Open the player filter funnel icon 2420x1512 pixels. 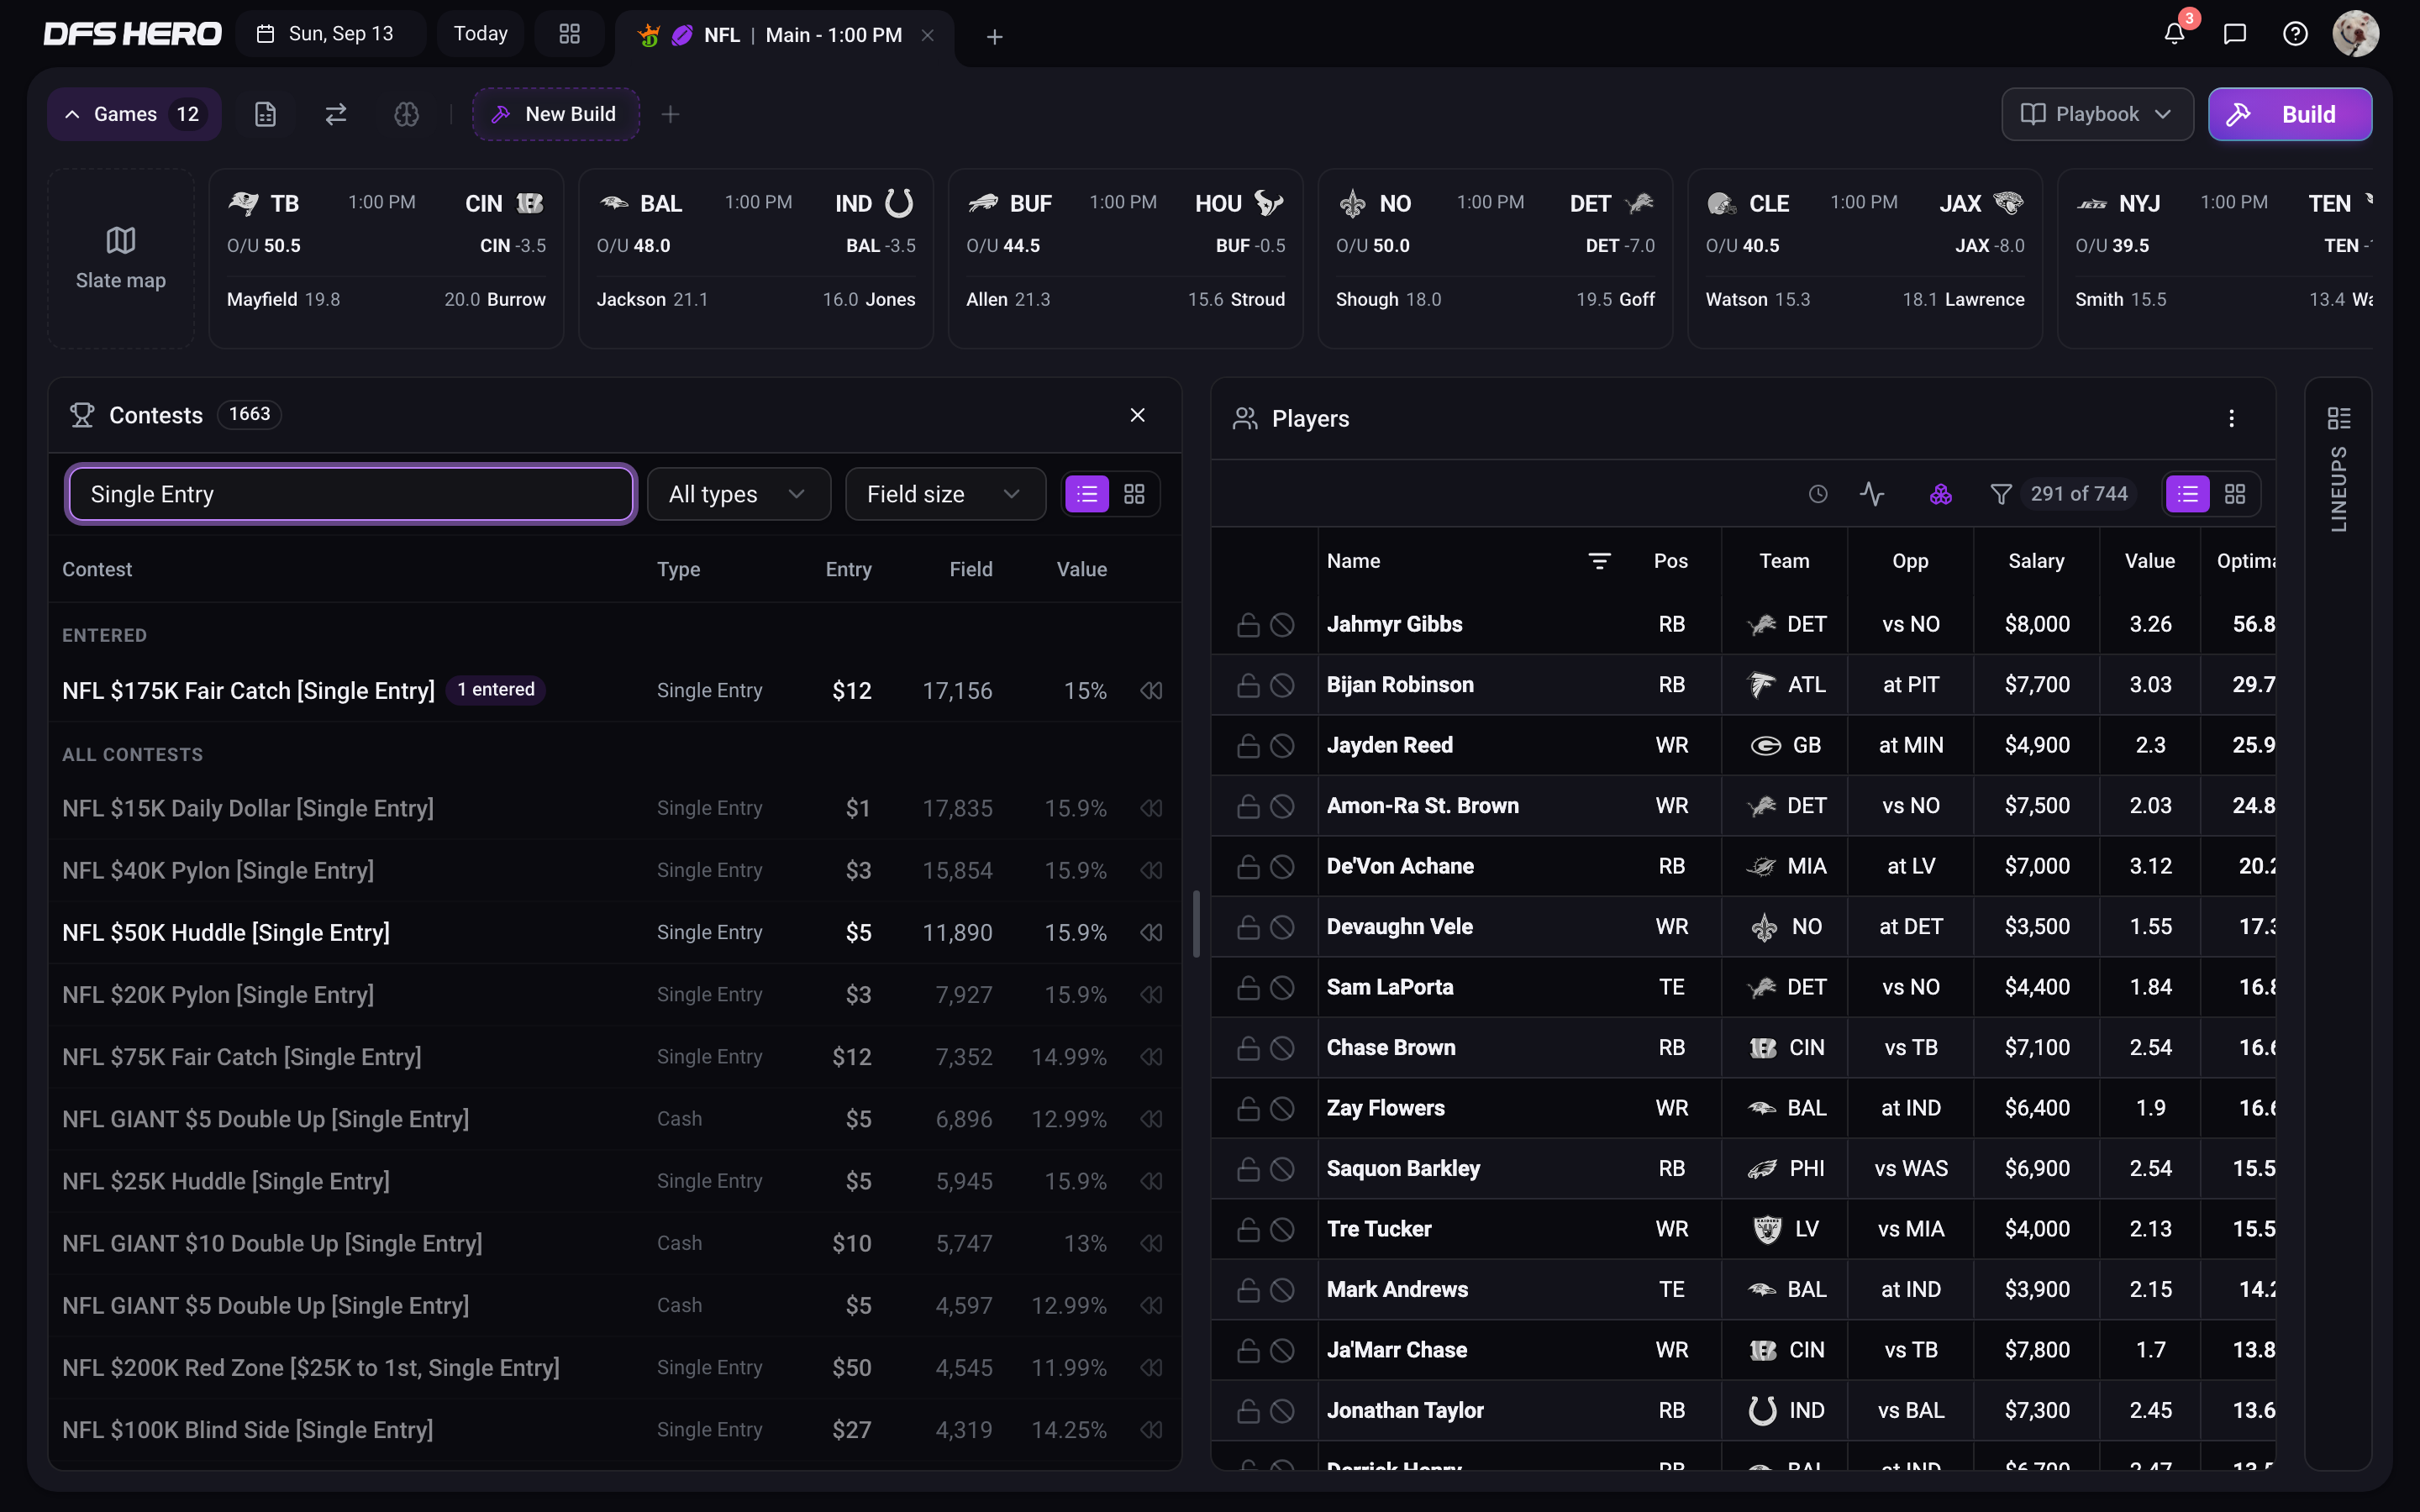click(2001, 494)
